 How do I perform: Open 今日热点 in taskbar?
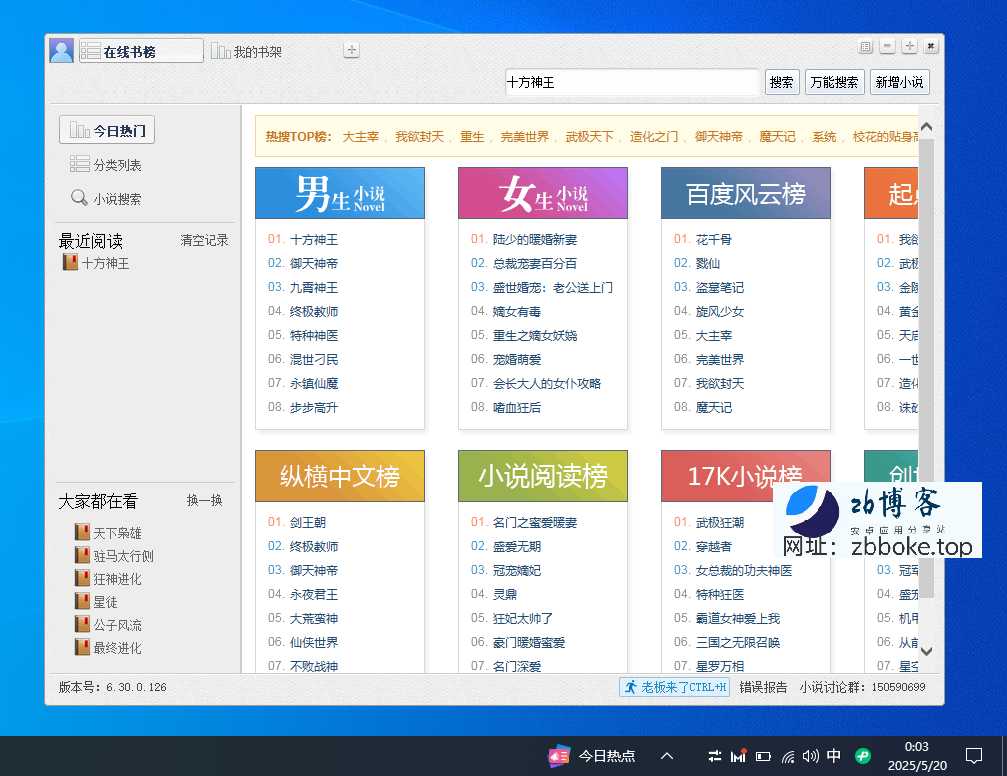[591, 756]
